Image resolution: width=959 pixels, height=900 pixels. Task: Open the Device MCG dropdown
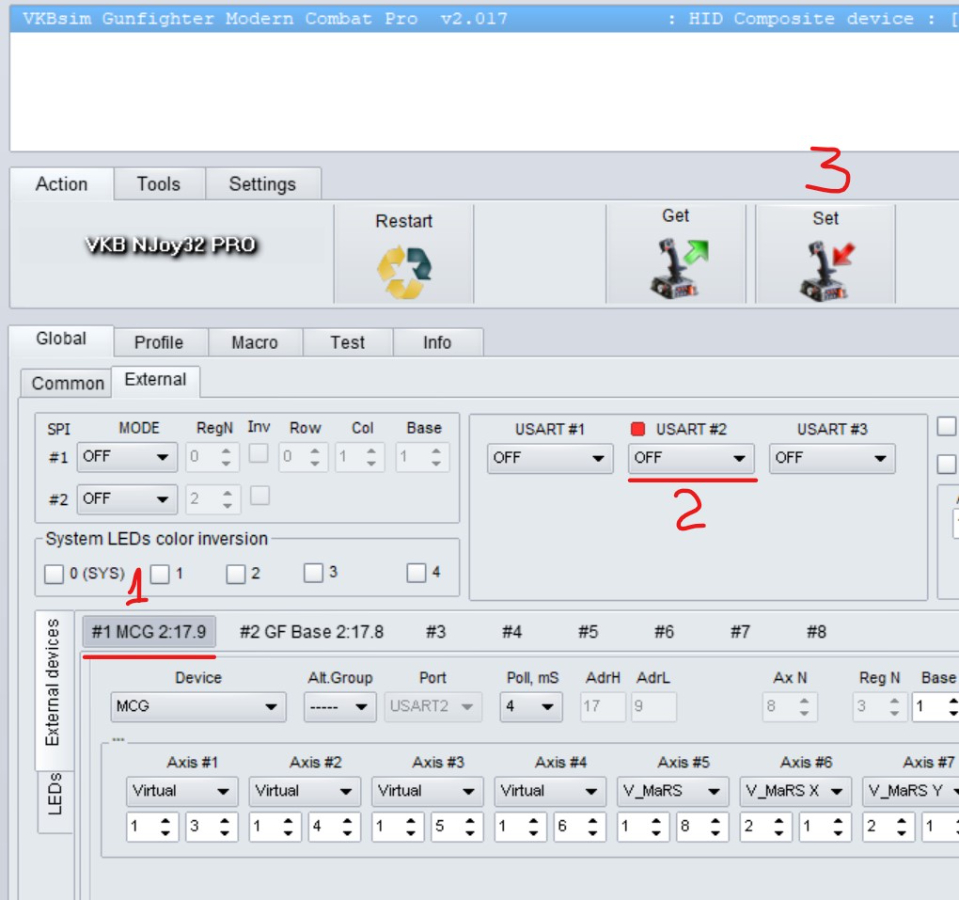198,707
